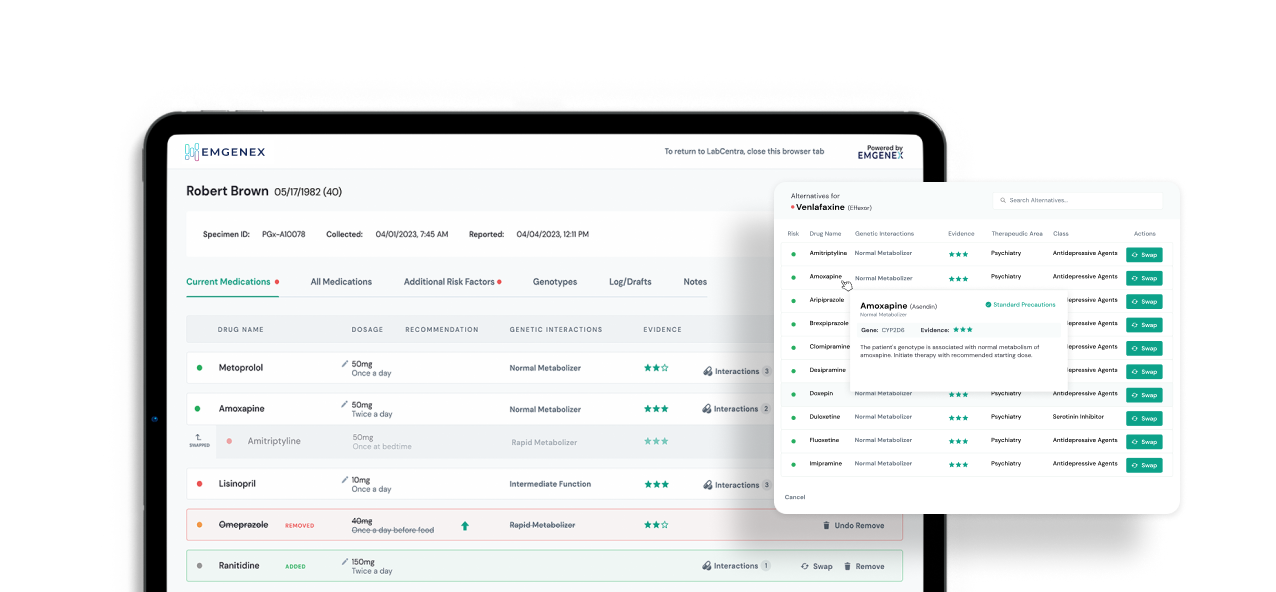1276x592 pixels.
Task: Open the Genotypes tab
Action: click(555, 282)
